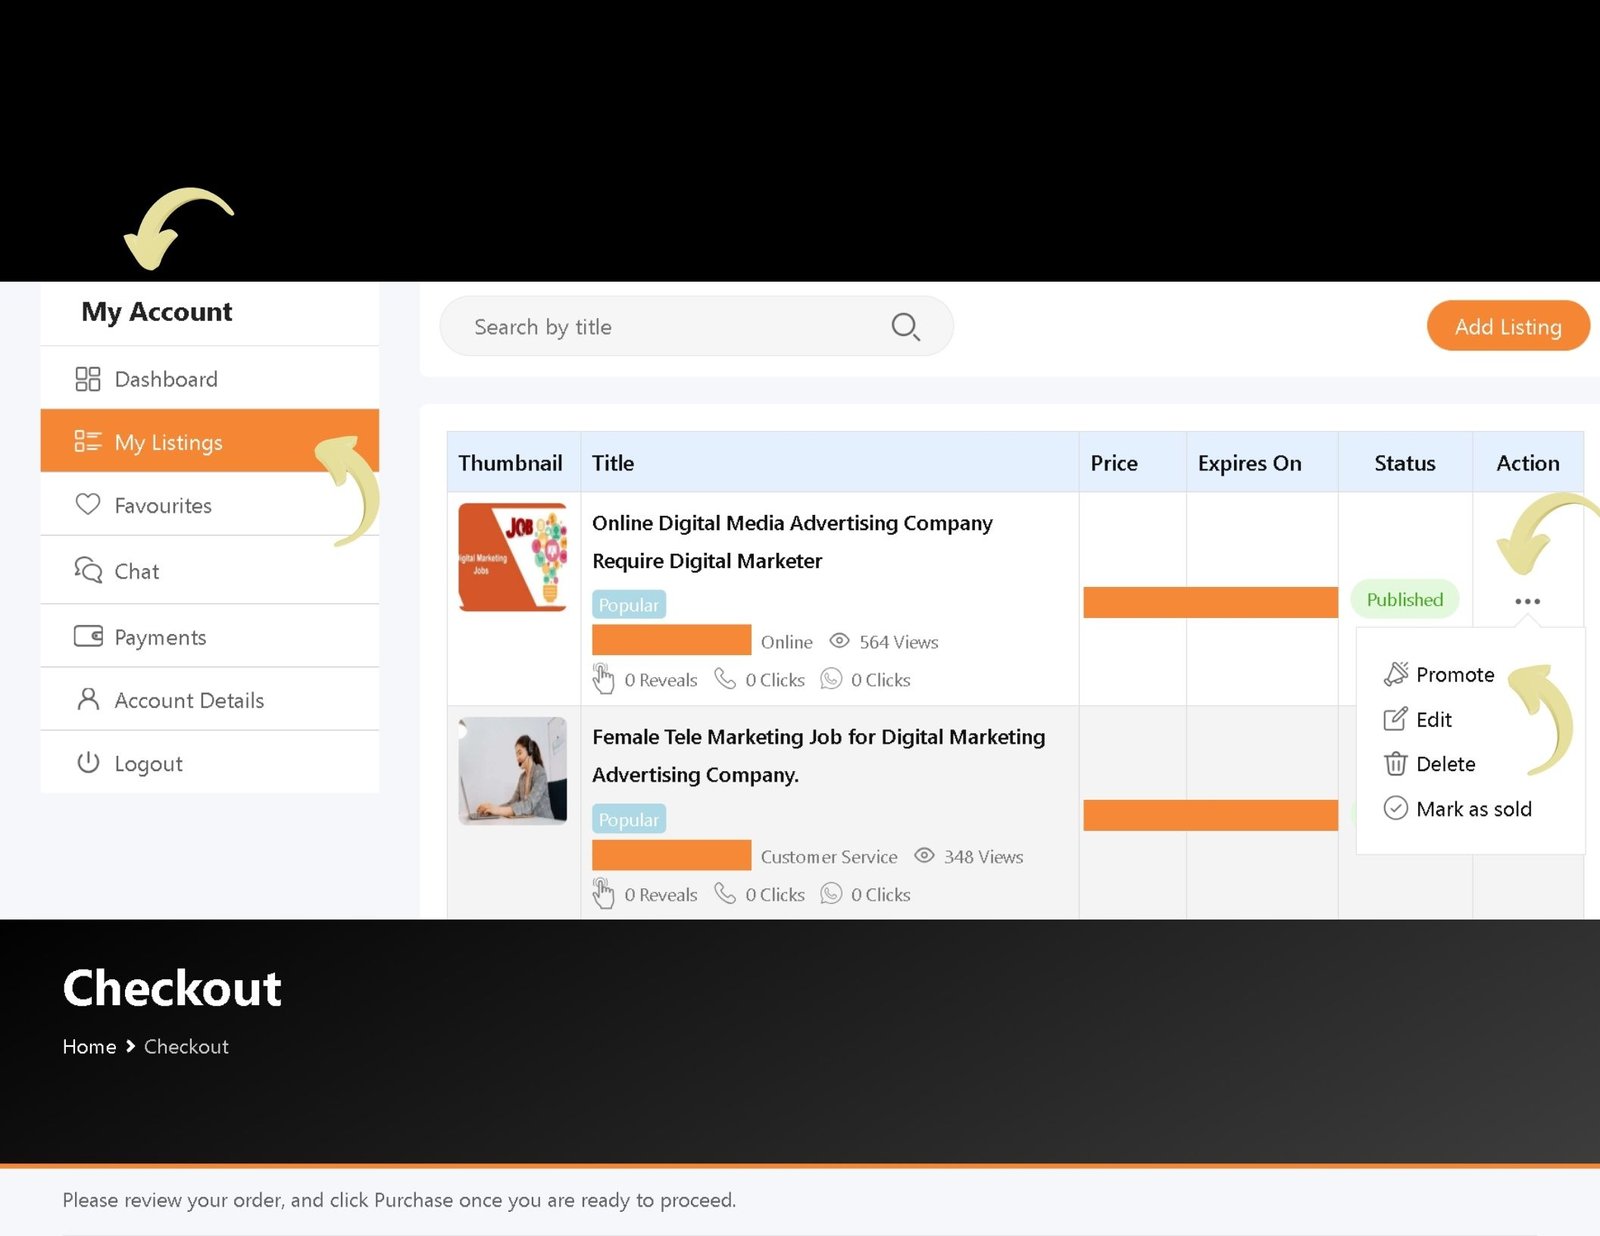Select My Listings in sidebar
1600x1236 pixels.
(168, 442)
